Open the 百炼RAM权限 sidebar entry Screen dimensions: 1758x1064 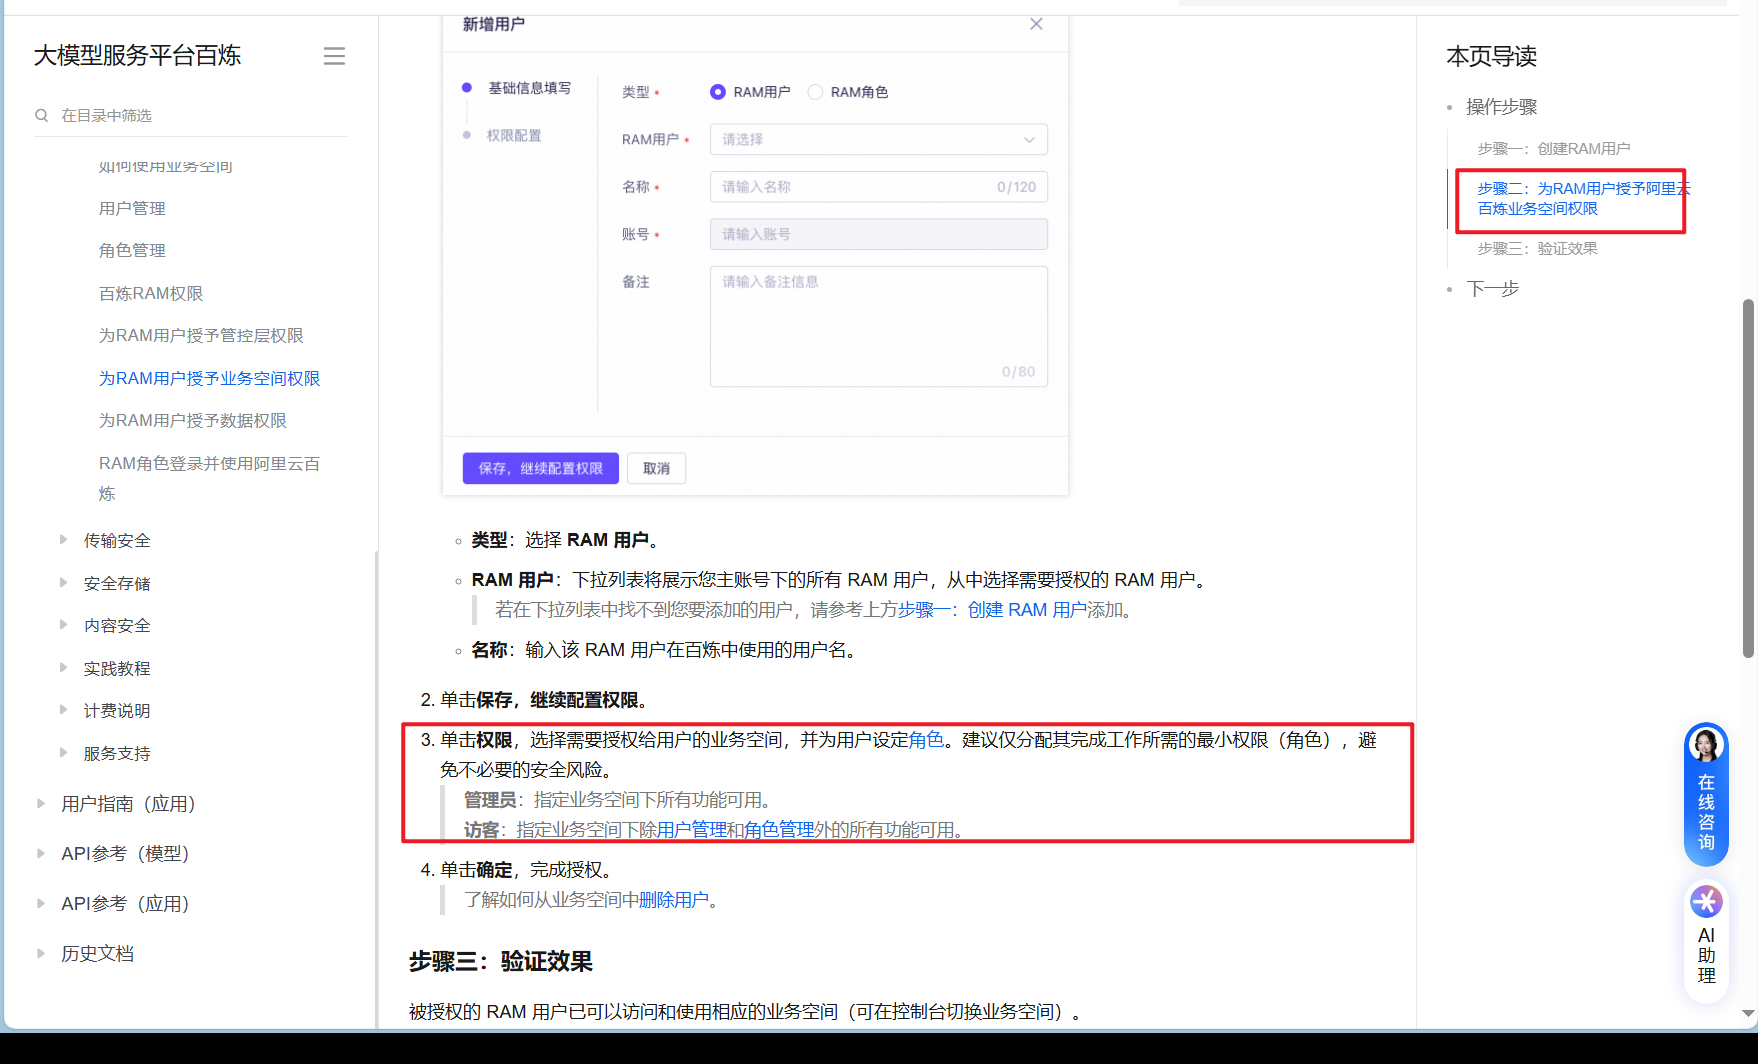(x=151, y=293)
